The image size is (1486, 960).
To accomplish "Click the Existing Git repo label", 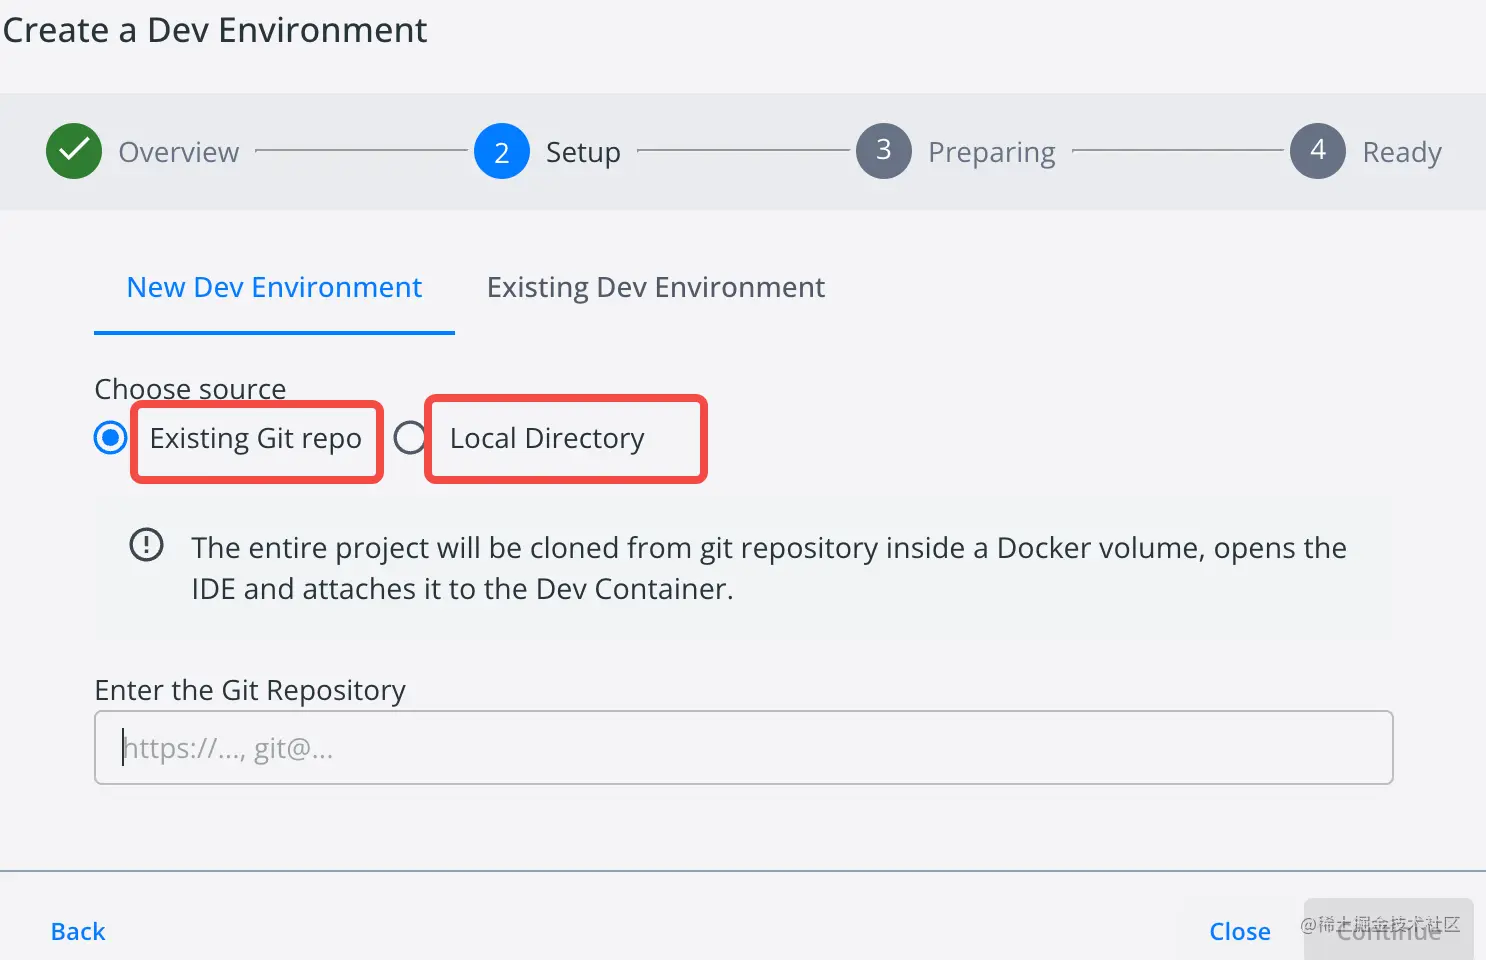I will (255, 439).
